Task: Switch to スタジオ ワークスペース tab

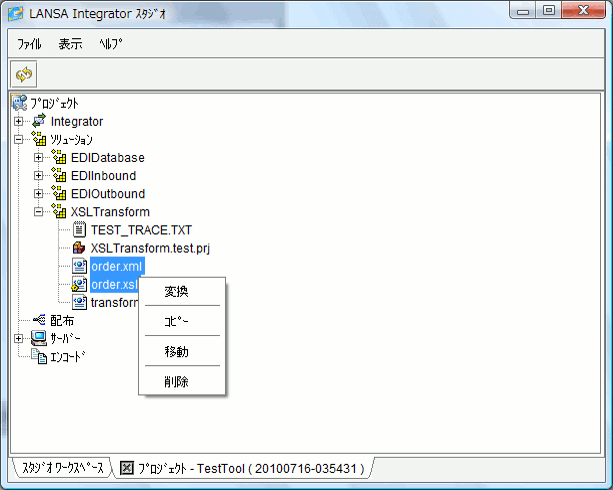Action: [63, 468]
